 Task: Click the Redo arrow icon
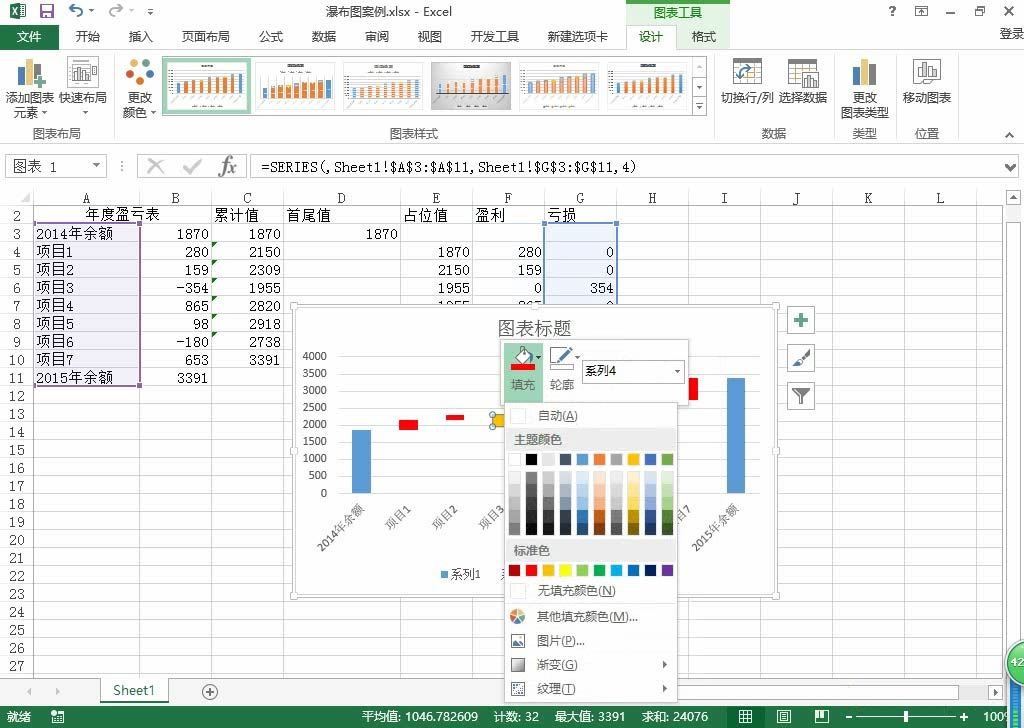(x=116, y=10)
